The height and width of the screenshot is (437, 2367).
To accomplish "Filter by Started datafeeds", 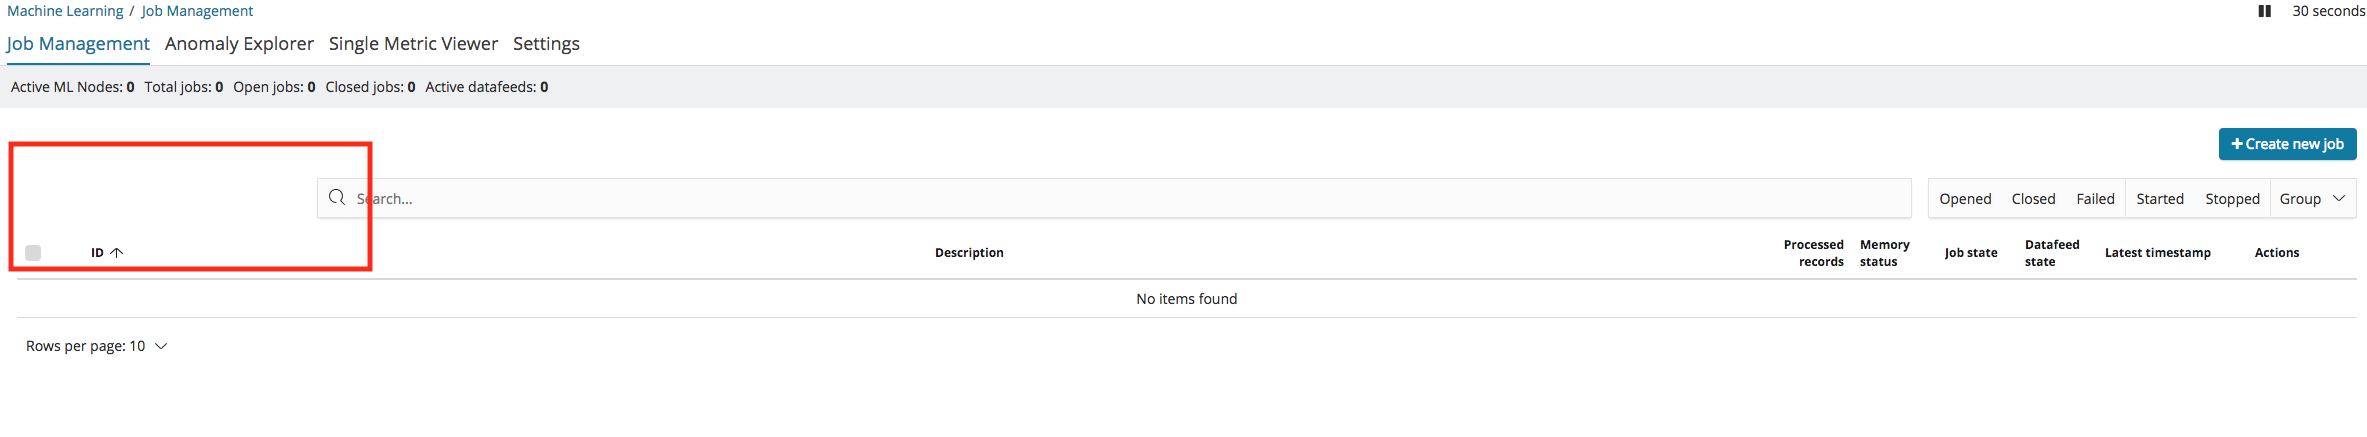I will click(2159, 199).
